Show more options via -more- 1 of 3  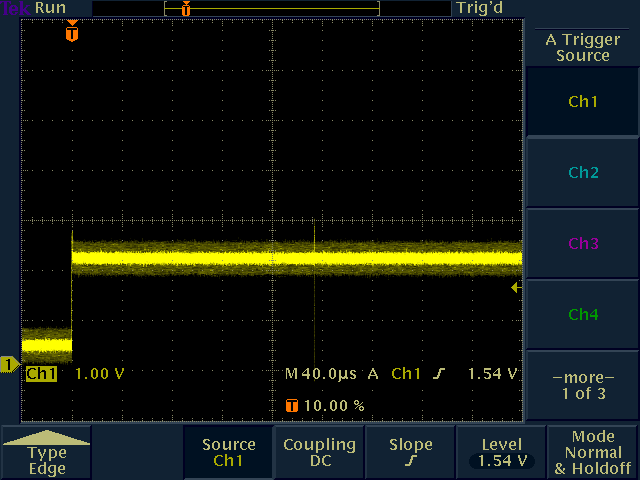click(583, 385)
